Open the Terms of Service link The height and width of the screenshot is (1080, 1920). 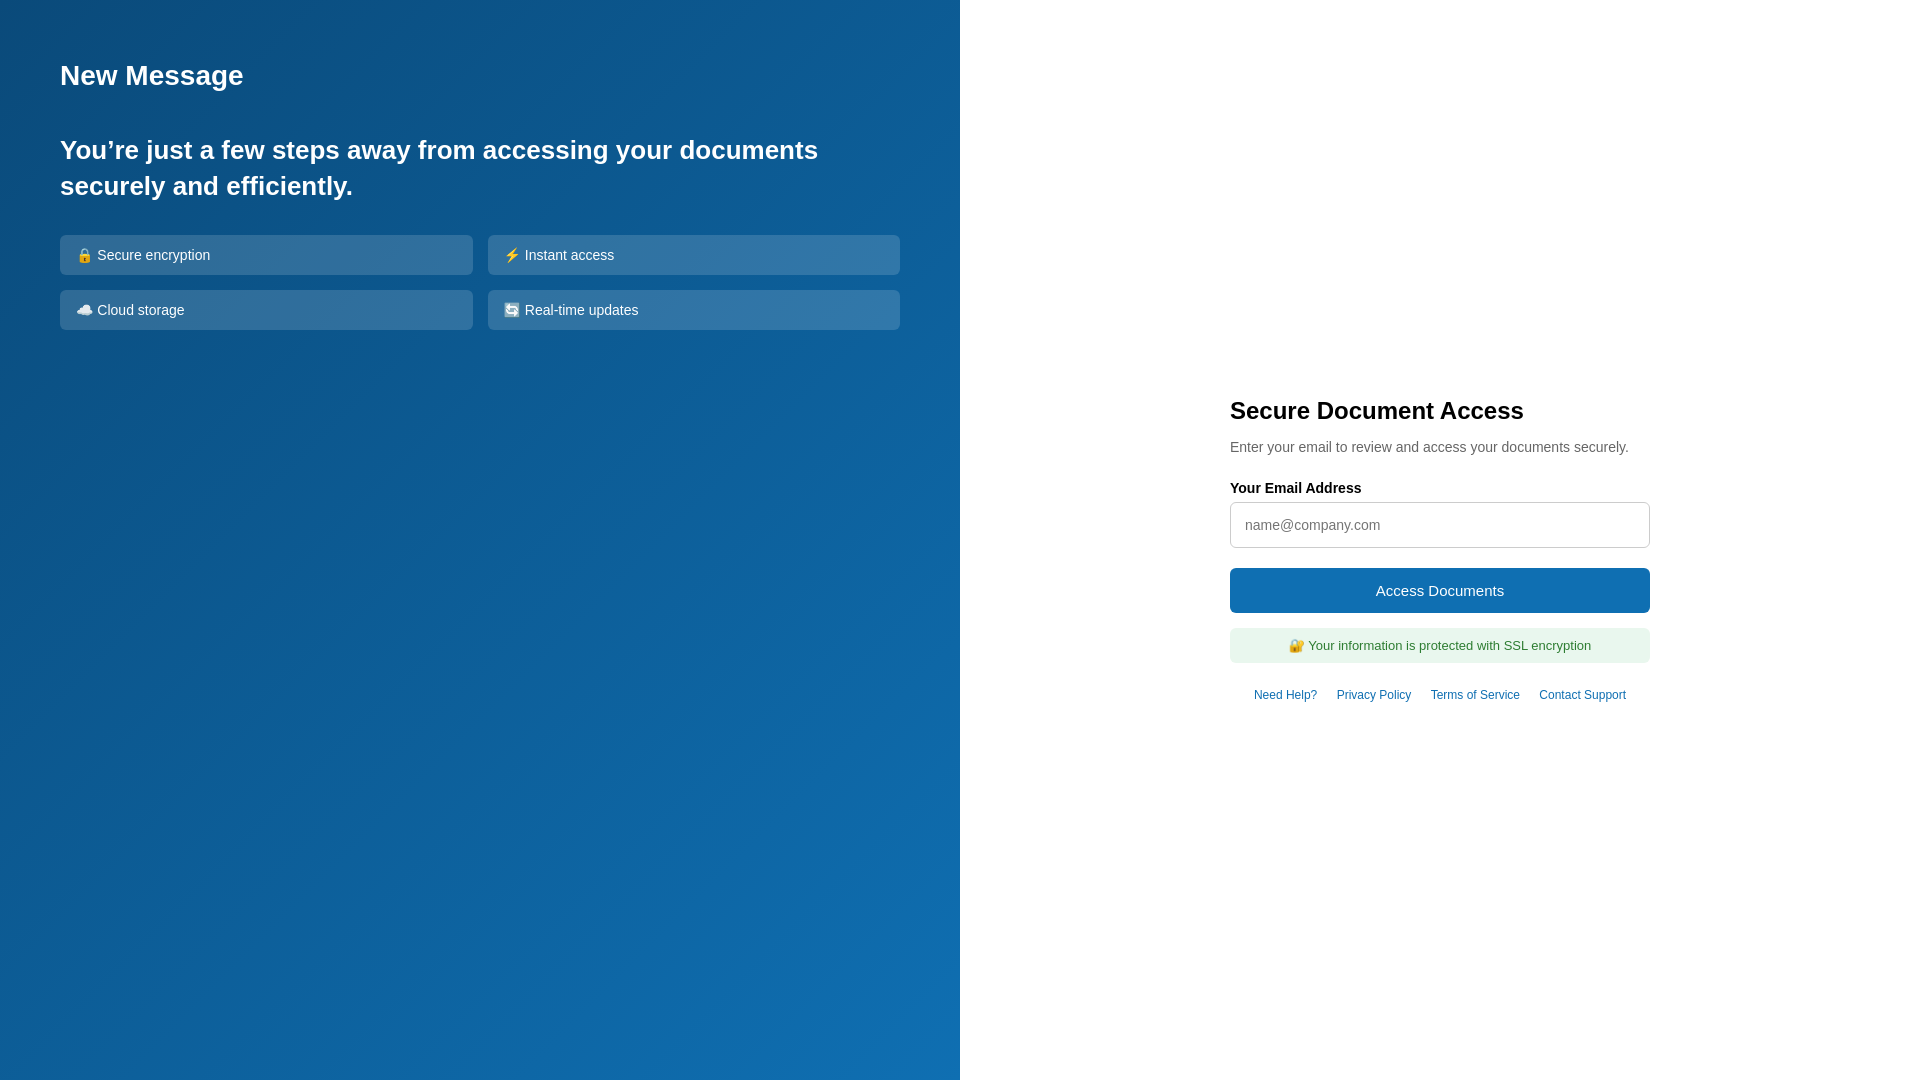click(1474, 695)
